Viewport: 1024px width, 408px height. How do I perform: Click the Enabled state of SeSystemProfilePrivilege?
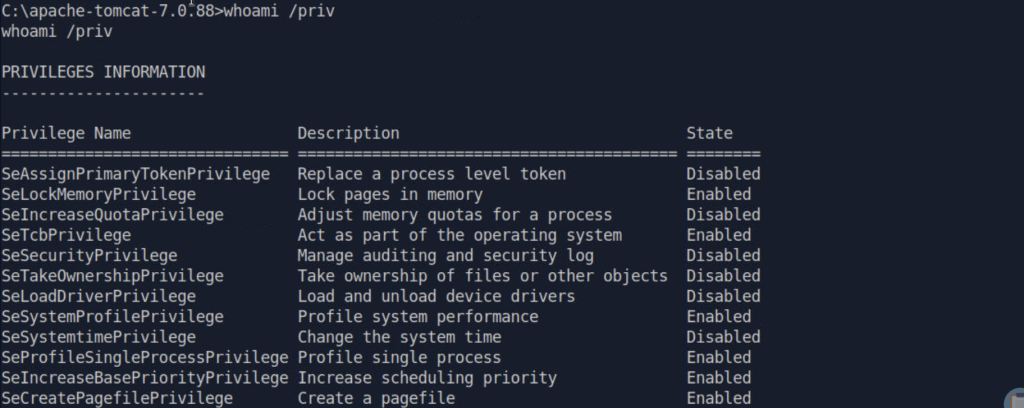718,317
